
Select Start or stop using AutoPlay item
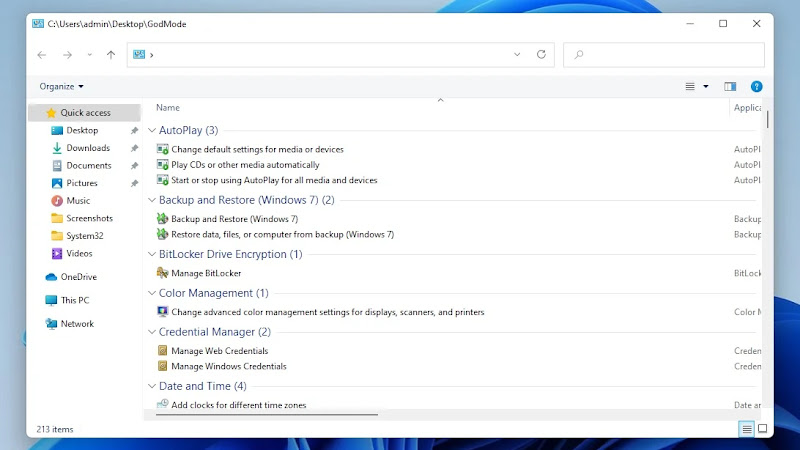274,180
